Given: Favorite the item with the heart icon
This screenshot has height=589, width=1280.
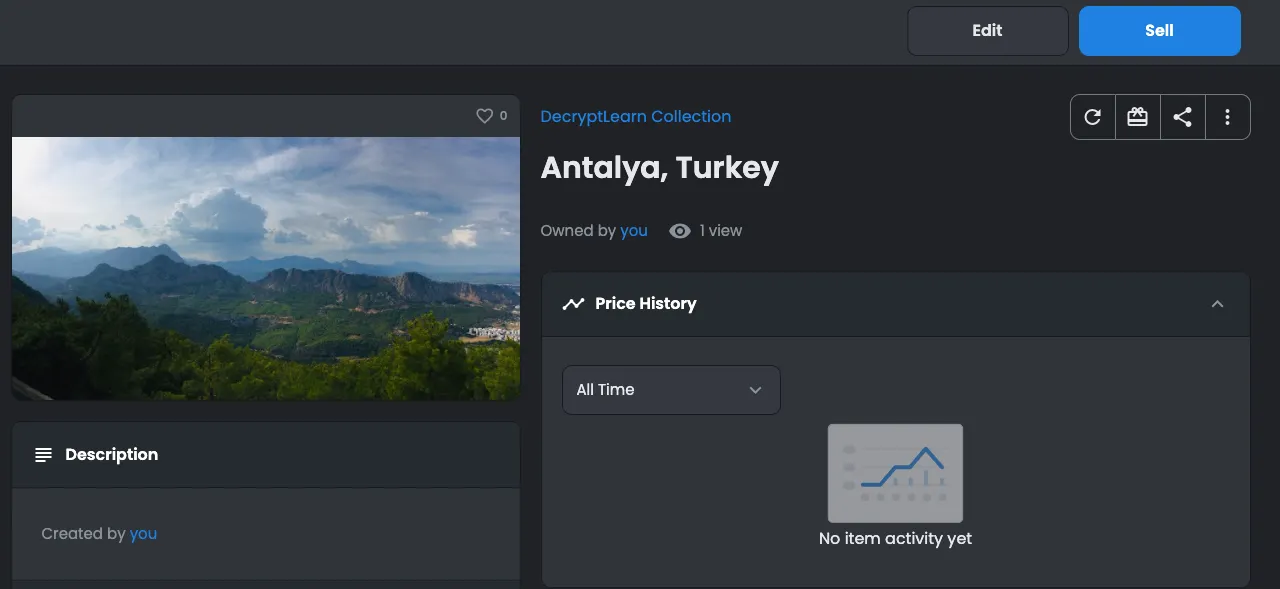Looking at the screenshot, I should 485,116.
